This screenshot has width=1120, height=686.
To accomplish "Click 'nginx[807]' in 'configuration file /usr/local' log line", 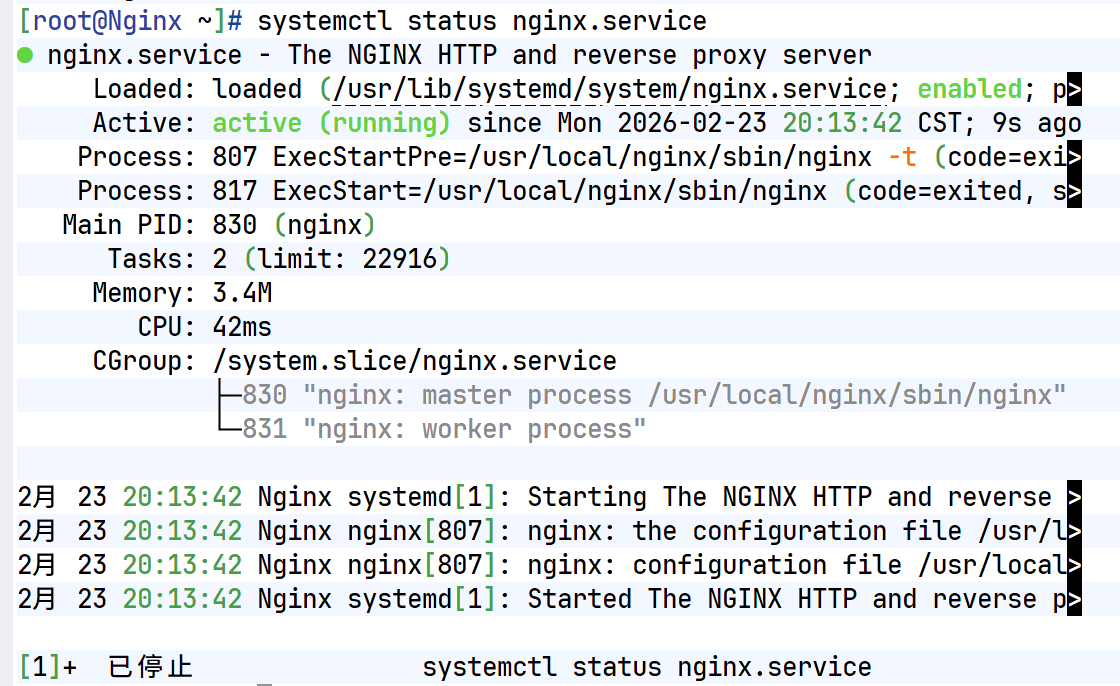I will click(x=421, y=565).
